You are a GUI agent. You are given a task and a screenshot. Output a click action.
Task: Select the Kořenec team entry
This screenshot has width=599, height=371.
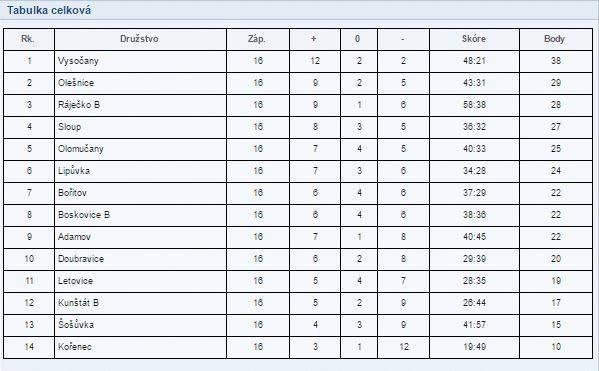coord(74,347)
